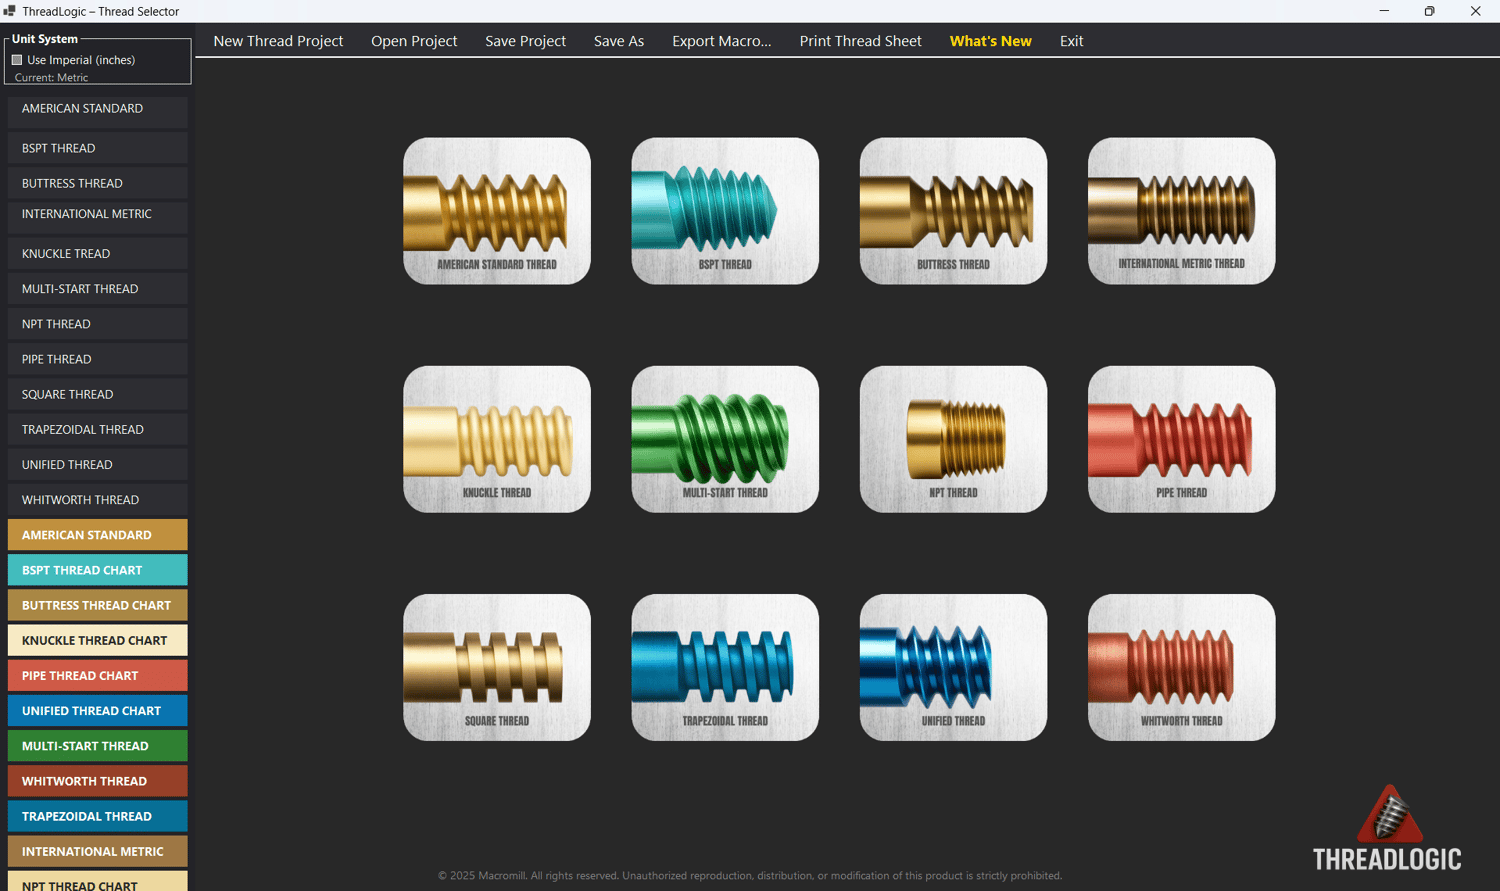Click the green MULTI-START THREAD button
This screenshot has height=891, width=1500.
[97, 746]
